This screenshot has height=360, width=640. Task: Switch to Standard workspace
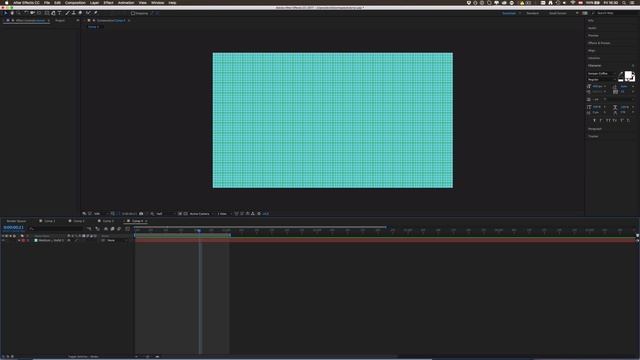pyautogui.click(x=532, y=13)
